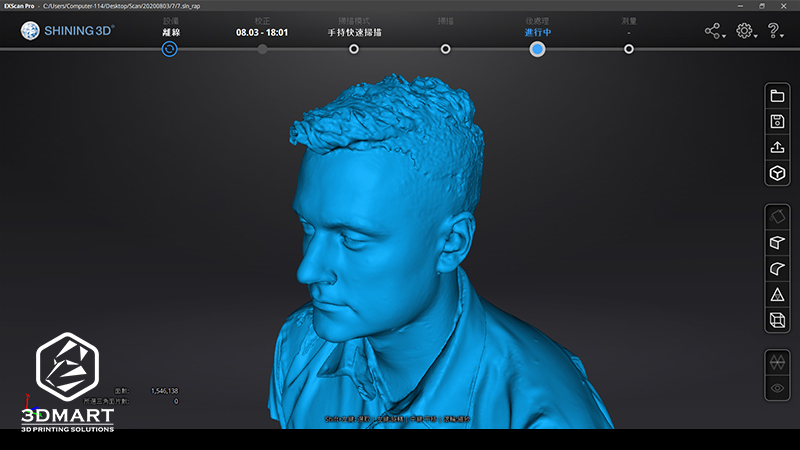This screenshot has width=800, height=450.
Task: Open project folder icon in right toolbar
Action: tap(776, 96)
